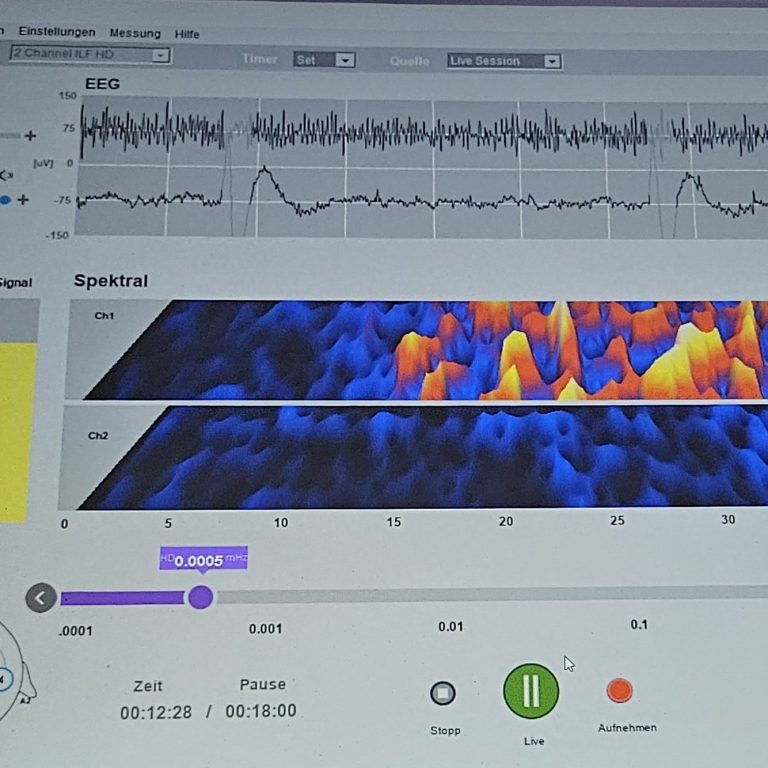
Task: Open the 2 Channel ILF HD dropdown
Action: tap(90, 55)
